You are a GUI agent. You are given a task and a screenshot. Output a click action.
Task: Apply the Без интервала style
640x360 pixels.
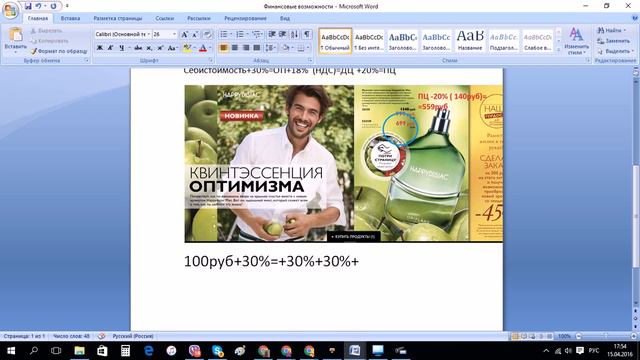pyautogui.click(x=369, y=41)
